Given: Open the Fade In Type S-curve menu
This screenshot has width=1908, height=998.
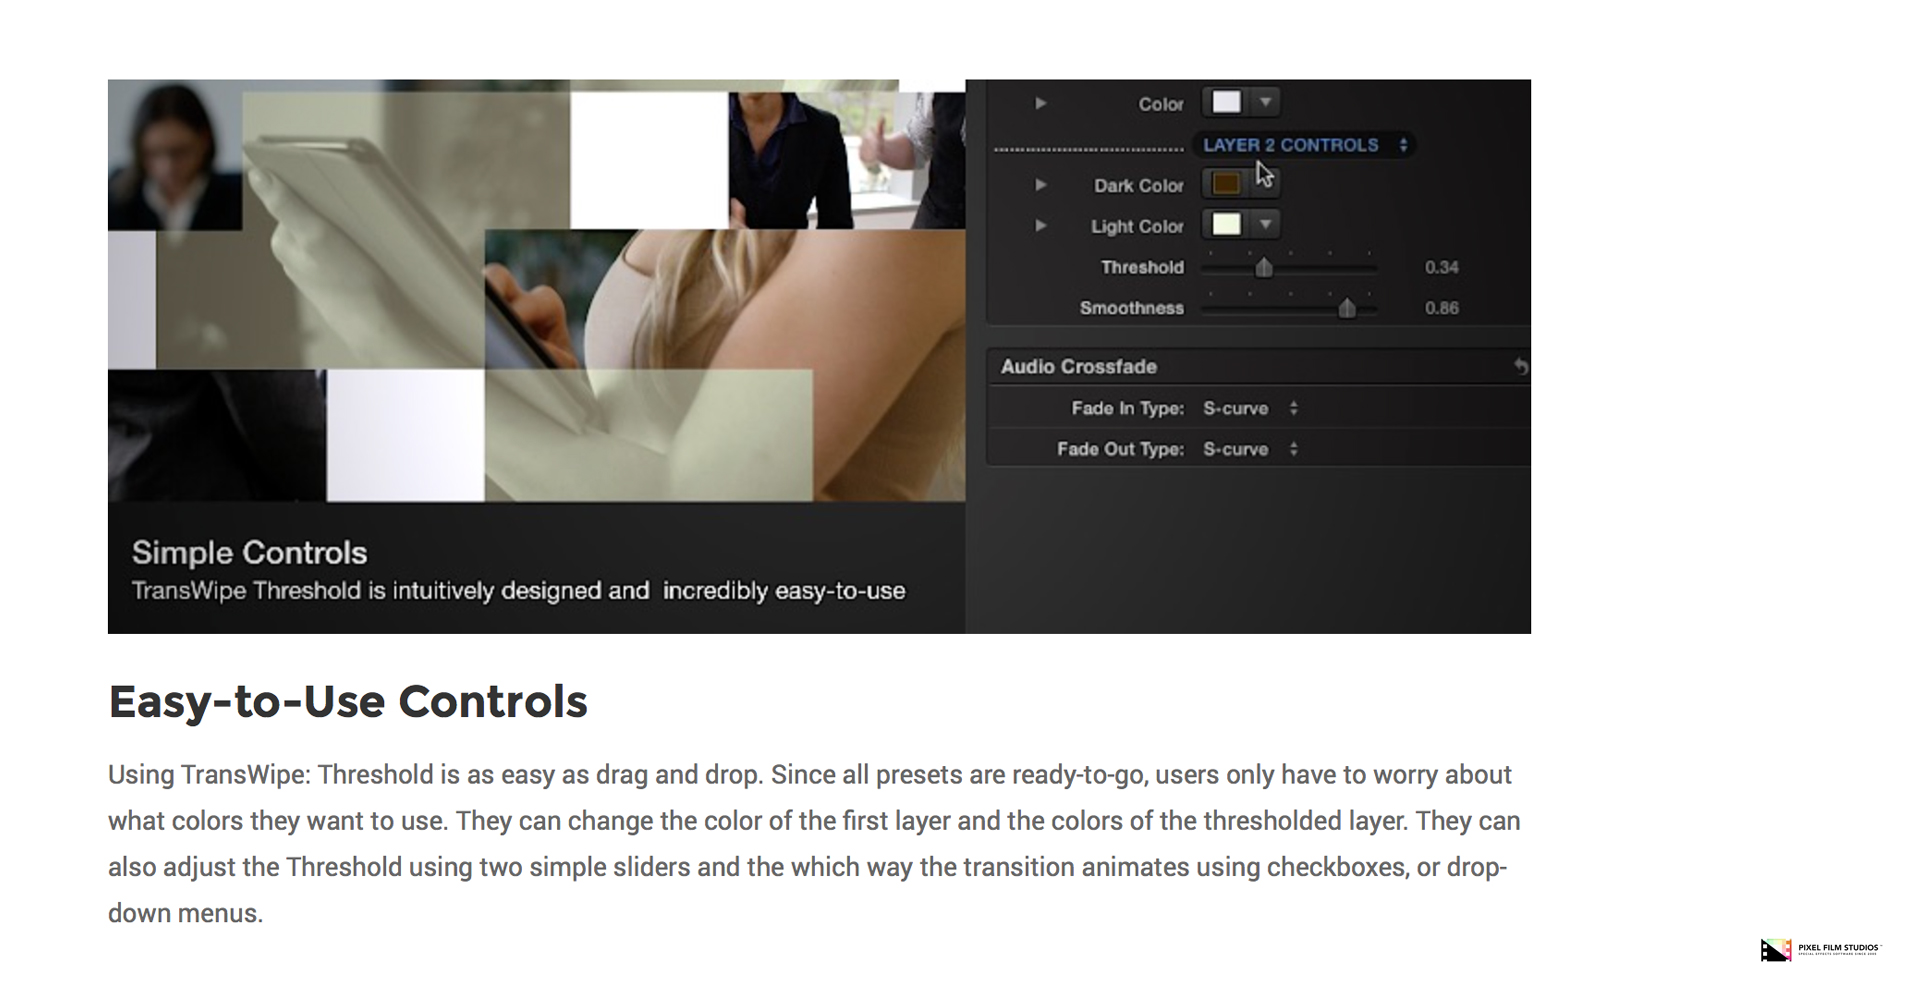Looking at the screenshot, I should (1250, 408).
